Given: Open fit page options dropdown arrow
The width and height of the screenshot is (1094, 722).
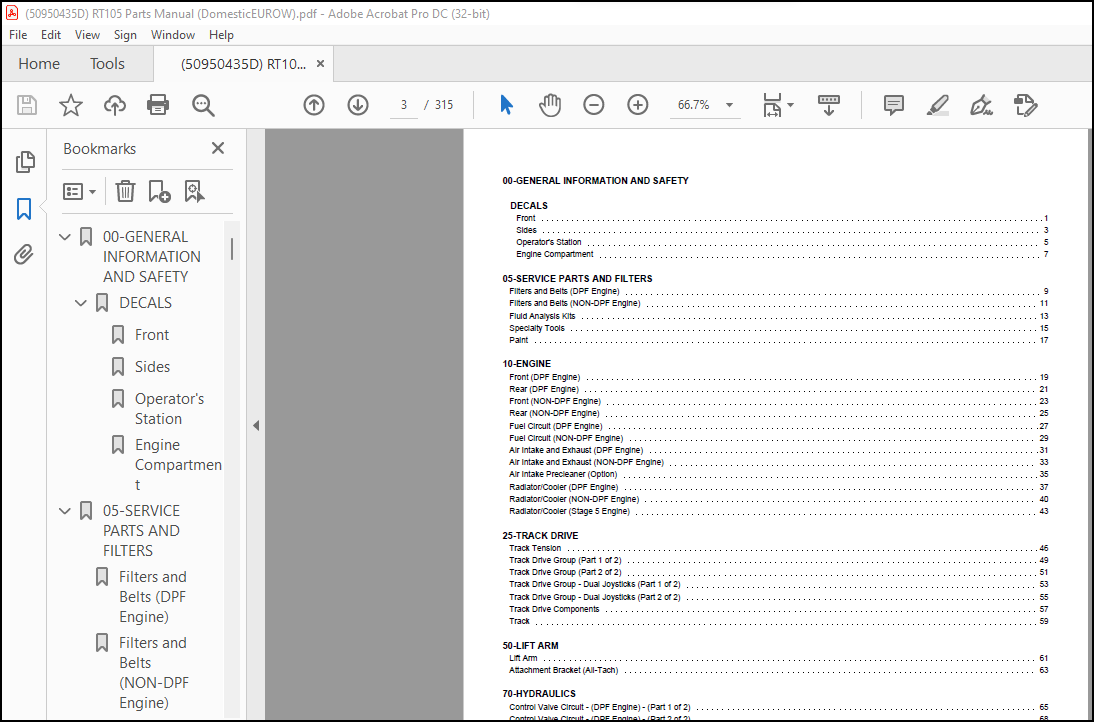Looking at the screenshot, I should pos(790,105).
